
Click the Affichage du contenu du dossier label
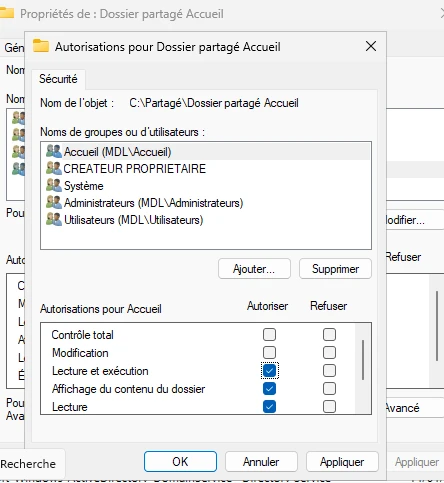click(128, 389)
